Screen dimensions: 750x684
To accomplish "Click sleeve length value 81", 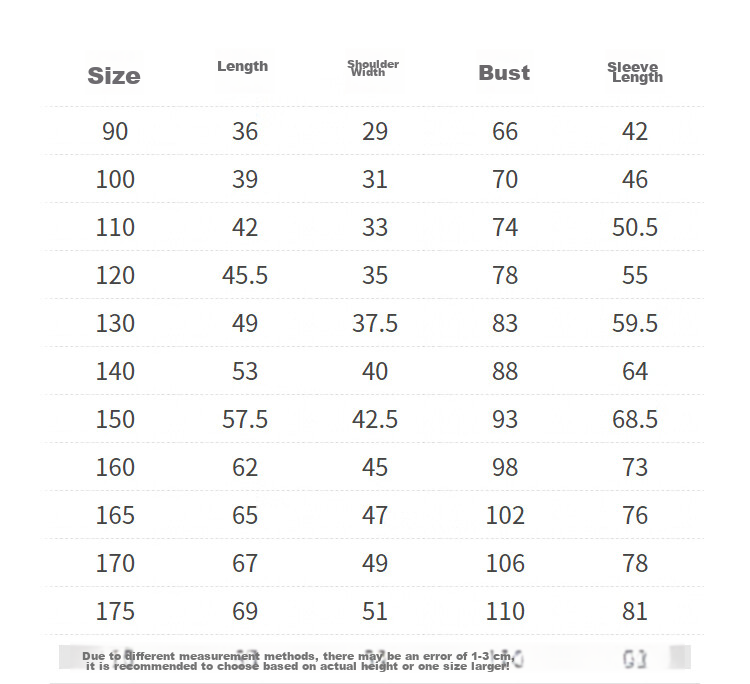I will 635,611.
